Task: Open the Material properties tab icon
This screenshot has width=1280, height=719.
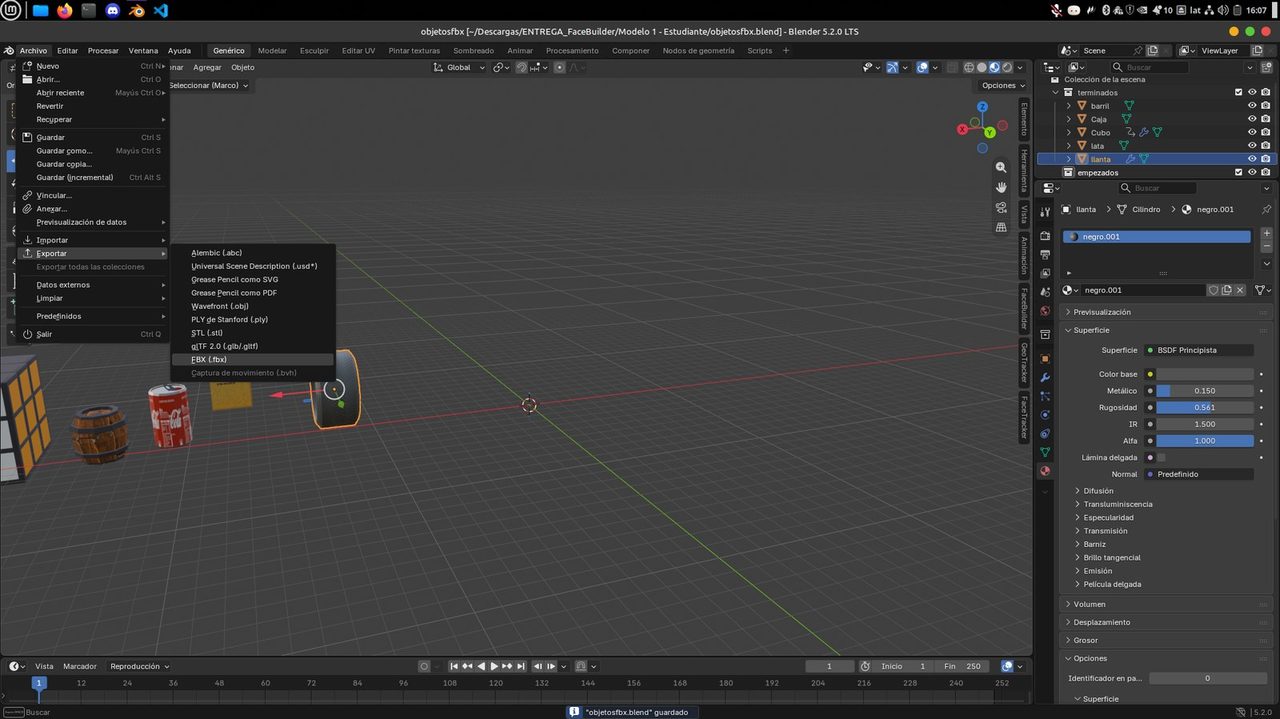Action: [1045, 471]
